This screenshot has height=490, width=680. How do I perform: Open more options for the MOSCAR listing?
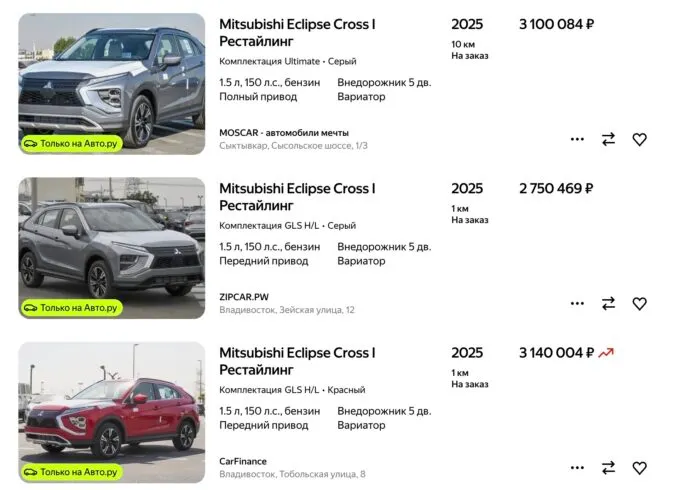(577, 139)
